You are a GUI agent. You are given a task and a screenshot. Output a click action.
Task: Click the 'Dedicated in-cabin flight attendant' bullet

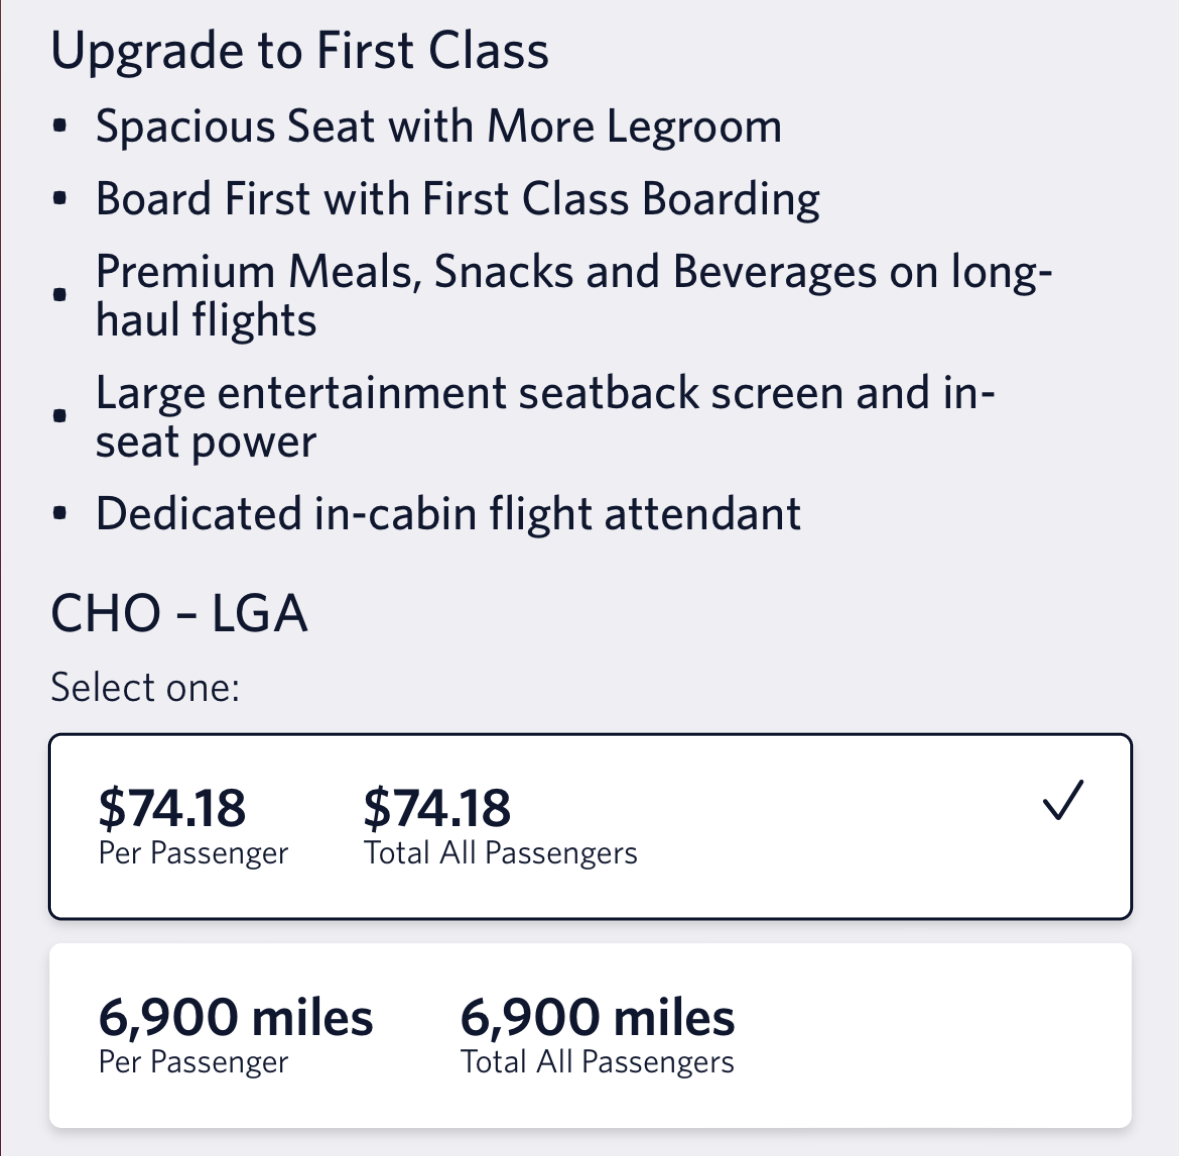click(x=447, y=513)
